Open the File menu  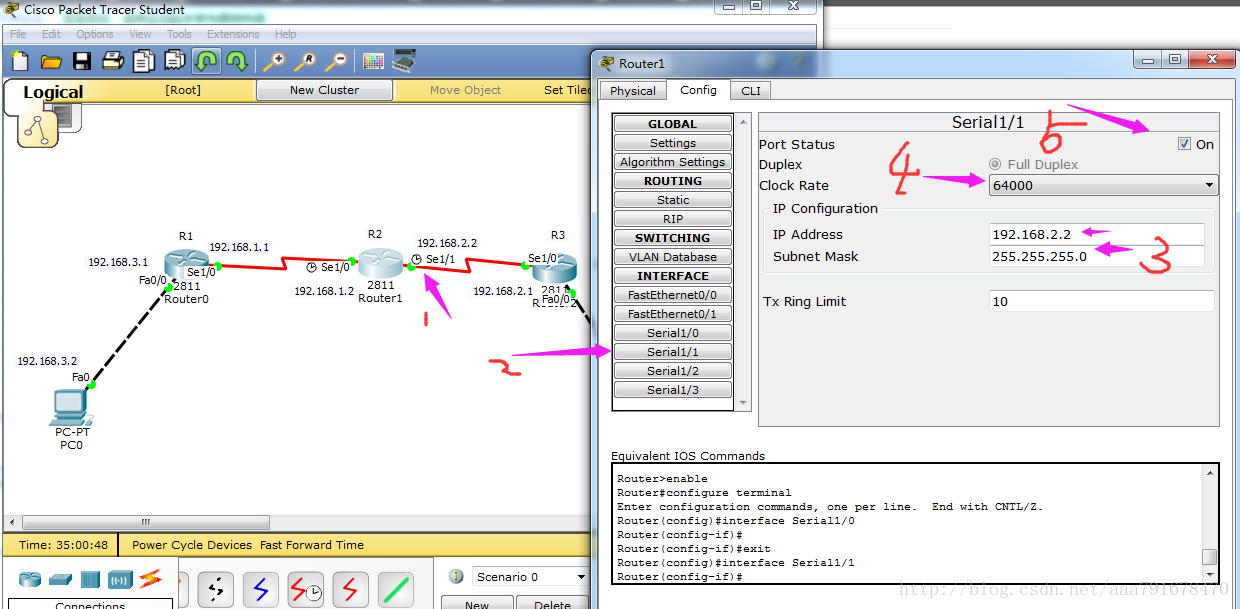(x=18, y=34)
